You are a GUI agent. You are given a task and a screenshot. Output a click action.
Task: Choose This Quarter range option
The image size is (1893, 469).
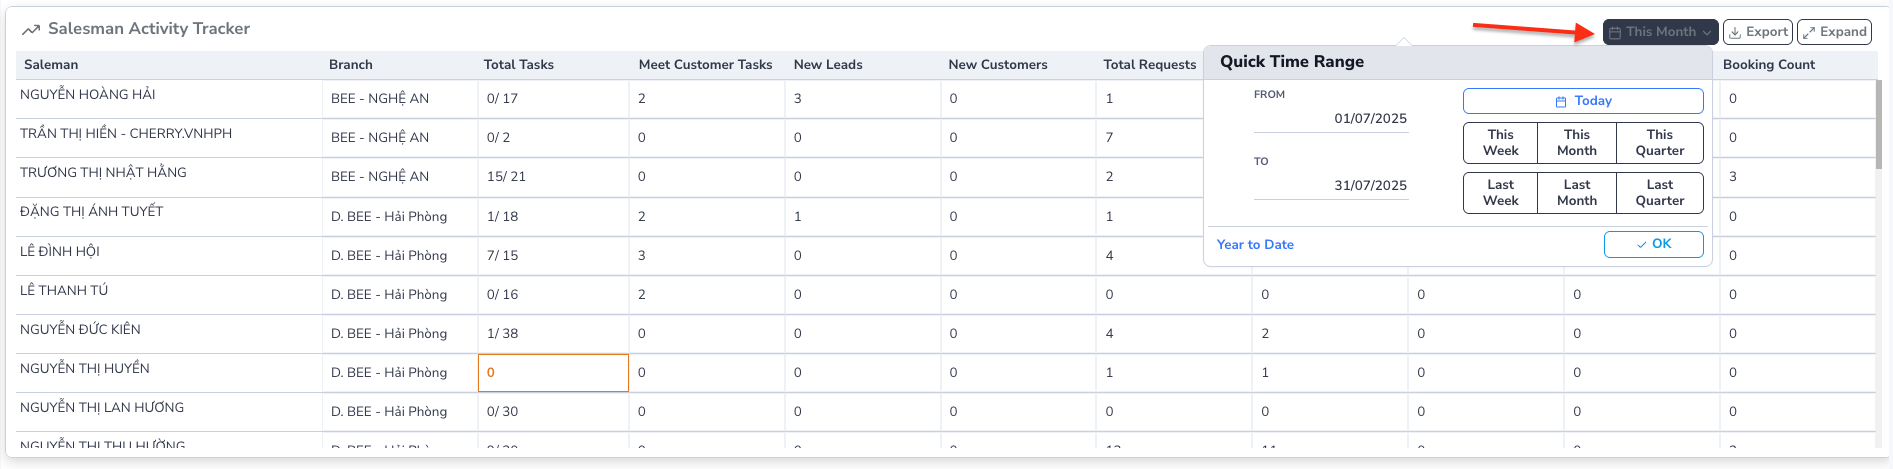[x=1660, y=143]
